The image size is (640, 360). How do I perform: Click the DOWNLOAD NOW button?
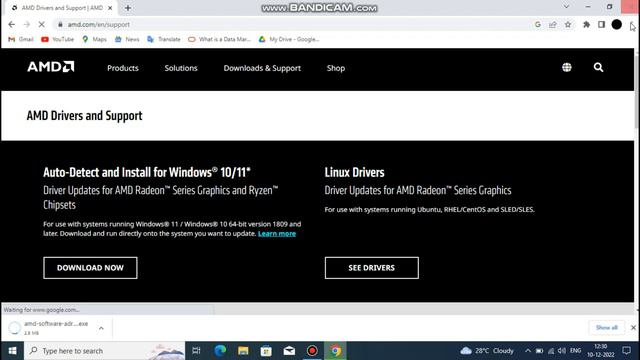90,268
